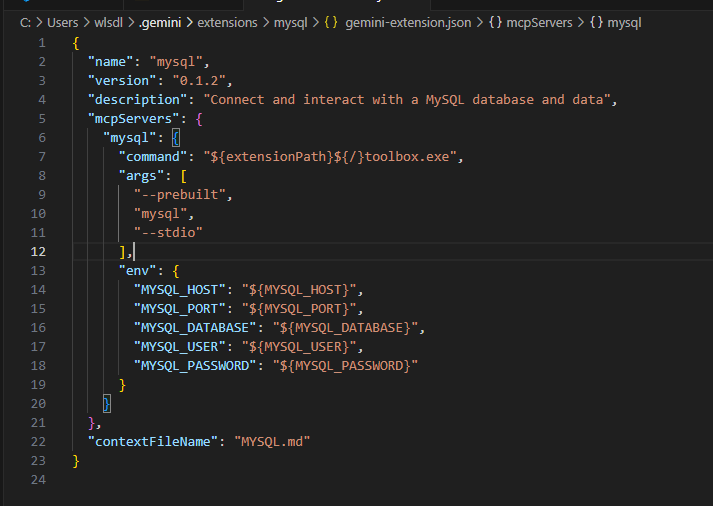Screen dimensions: 713x506
Task: Click the "--stdio" argument
Action: tap(168, 233)
